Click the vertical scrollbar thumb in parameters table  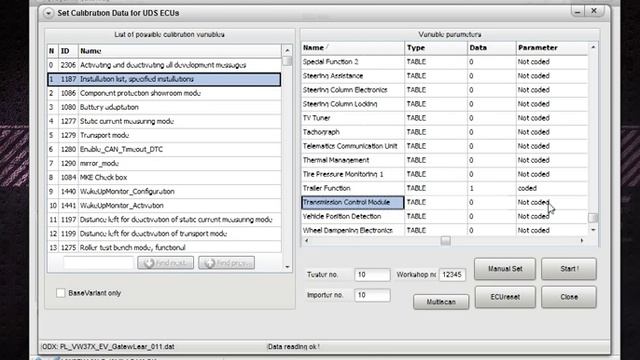coord(593,218)
